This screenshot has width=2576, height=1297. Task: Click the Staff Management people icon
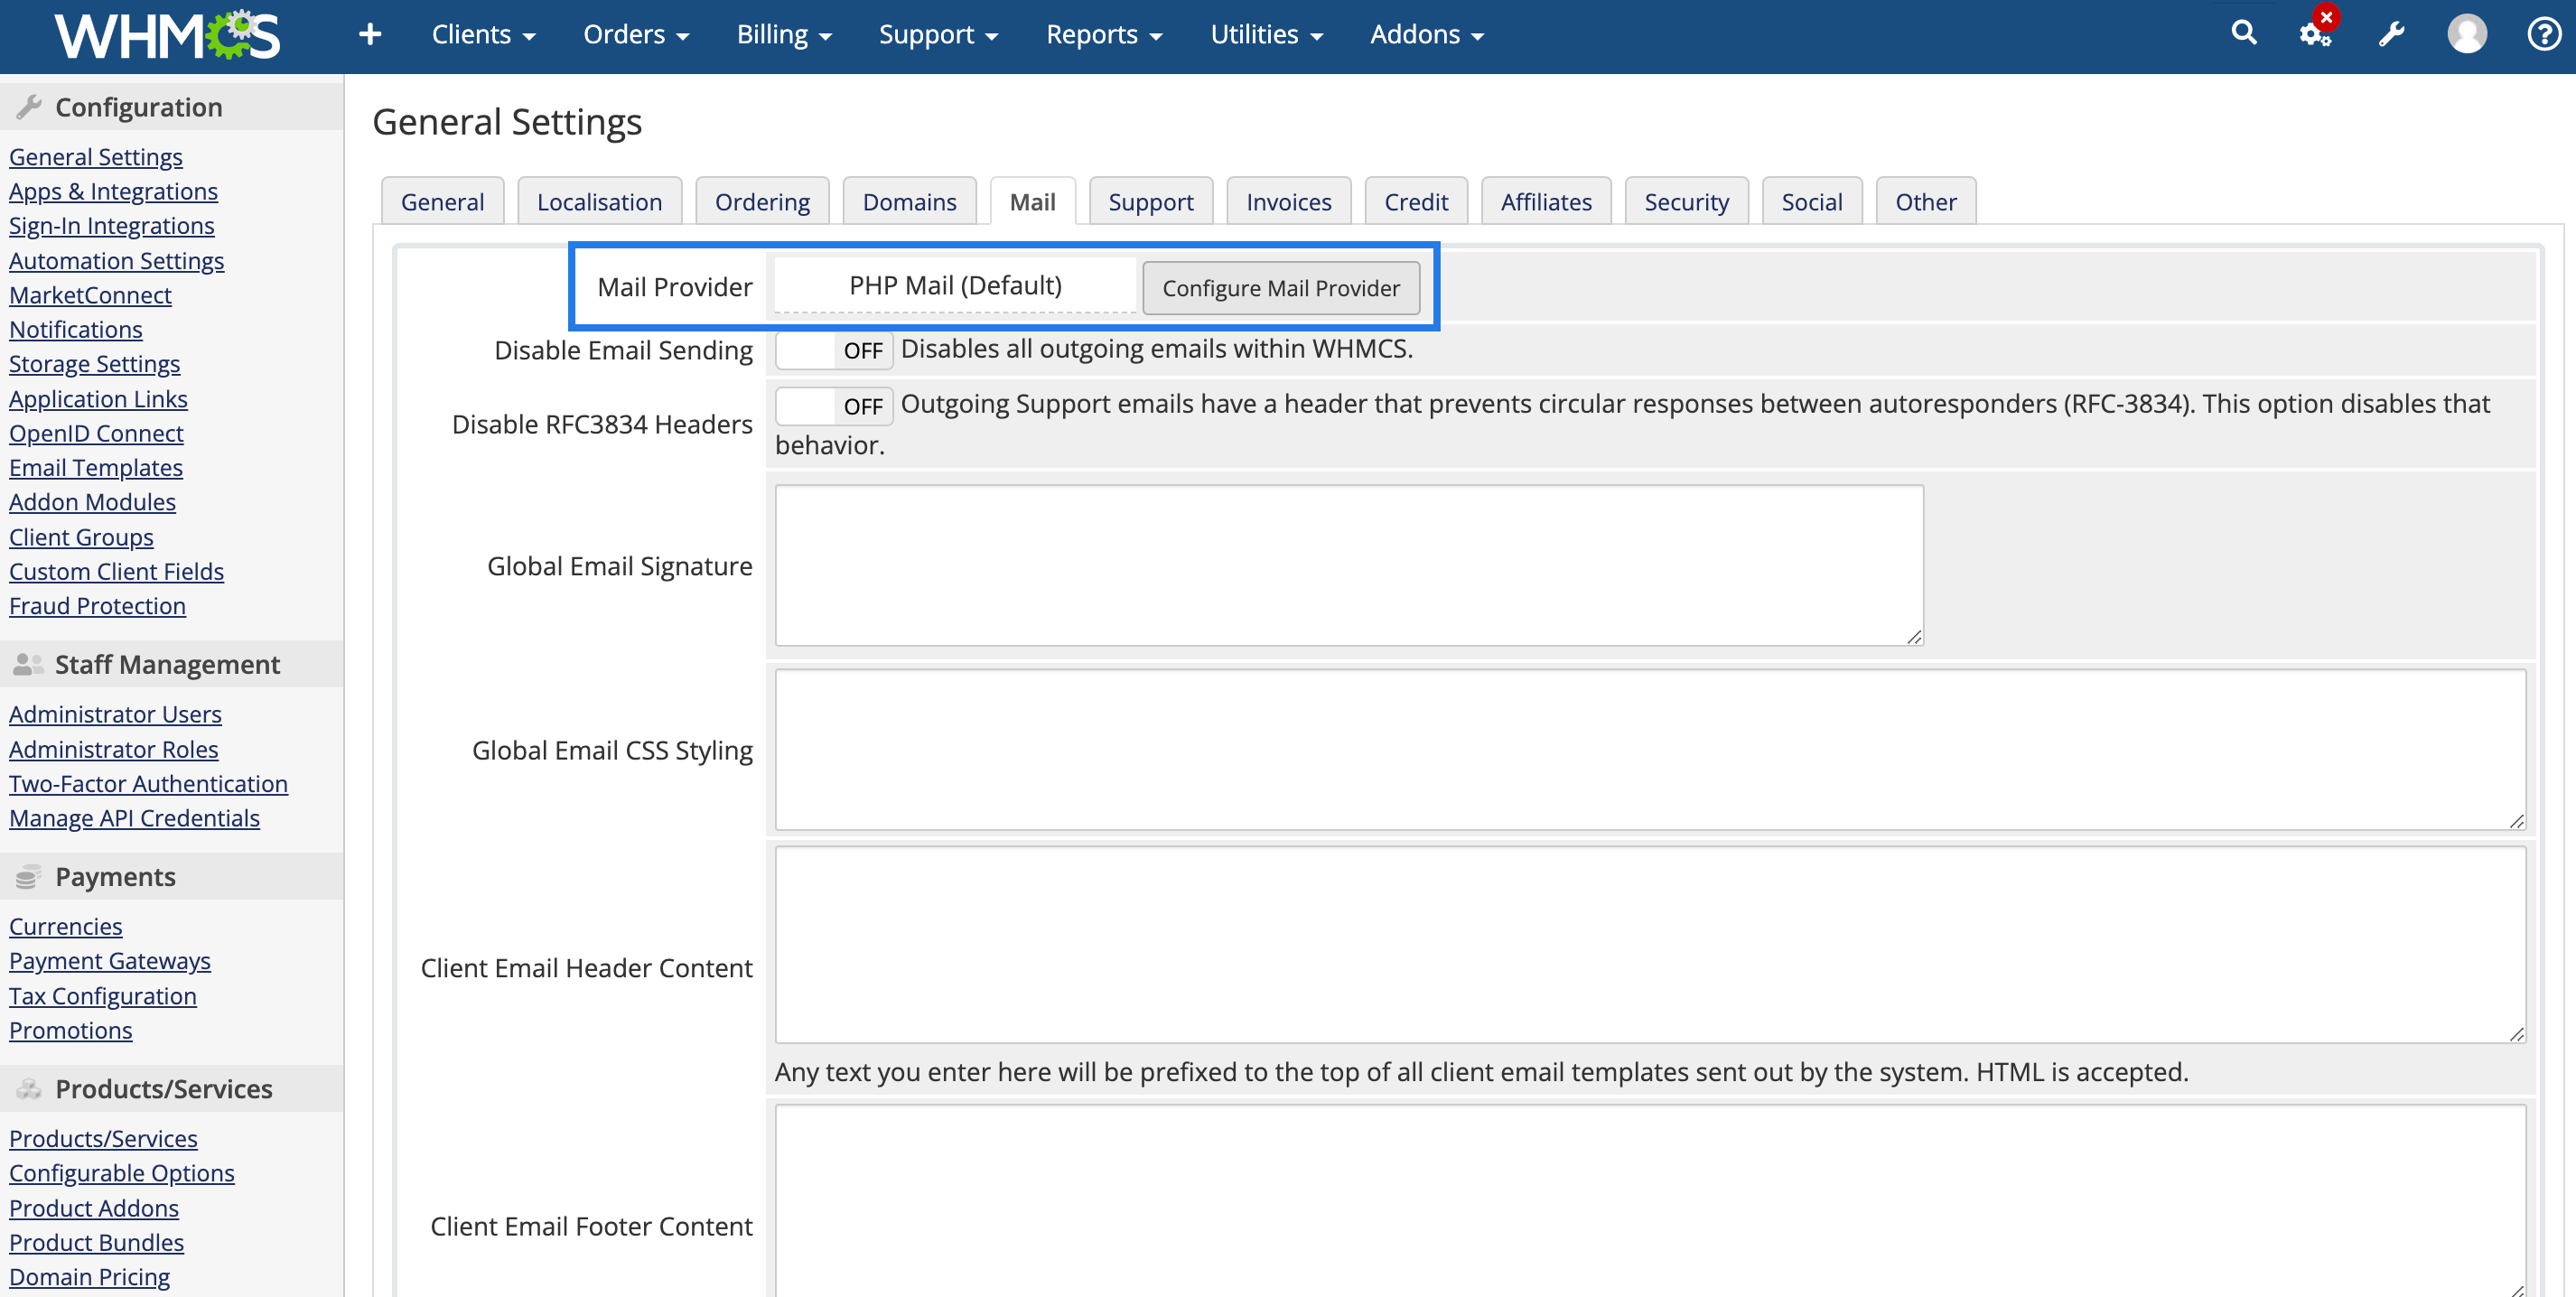(28, 664)
